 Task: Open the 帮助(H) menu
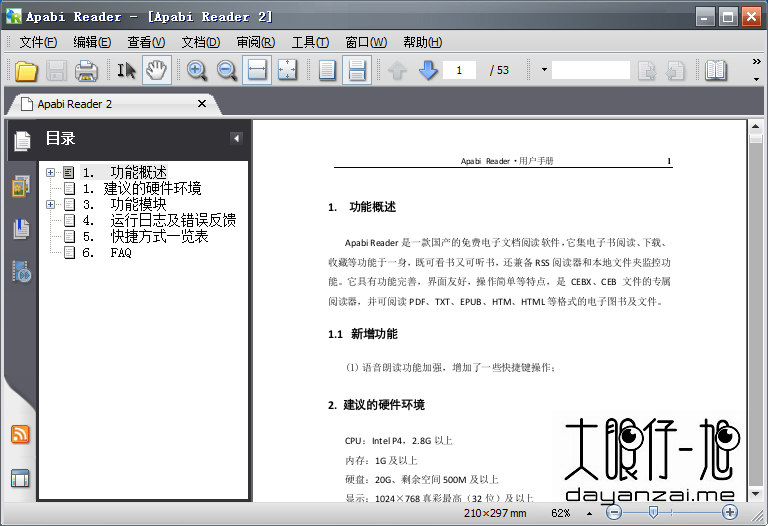coord(423,43)
